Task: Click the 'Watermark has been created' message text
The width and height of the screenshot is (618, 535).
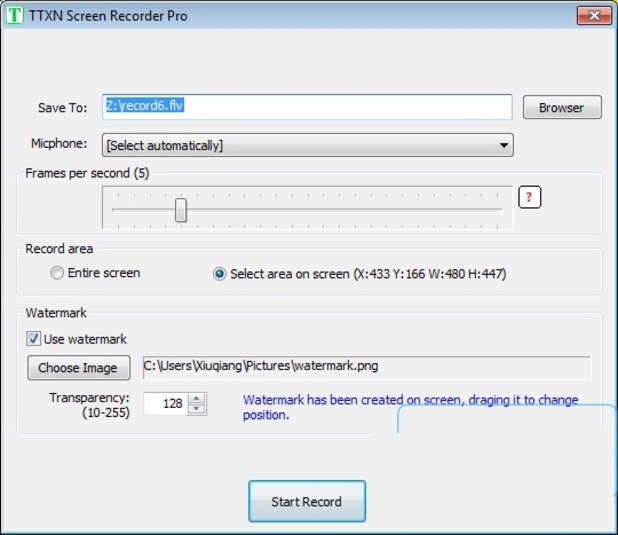Action: [410, 407]
